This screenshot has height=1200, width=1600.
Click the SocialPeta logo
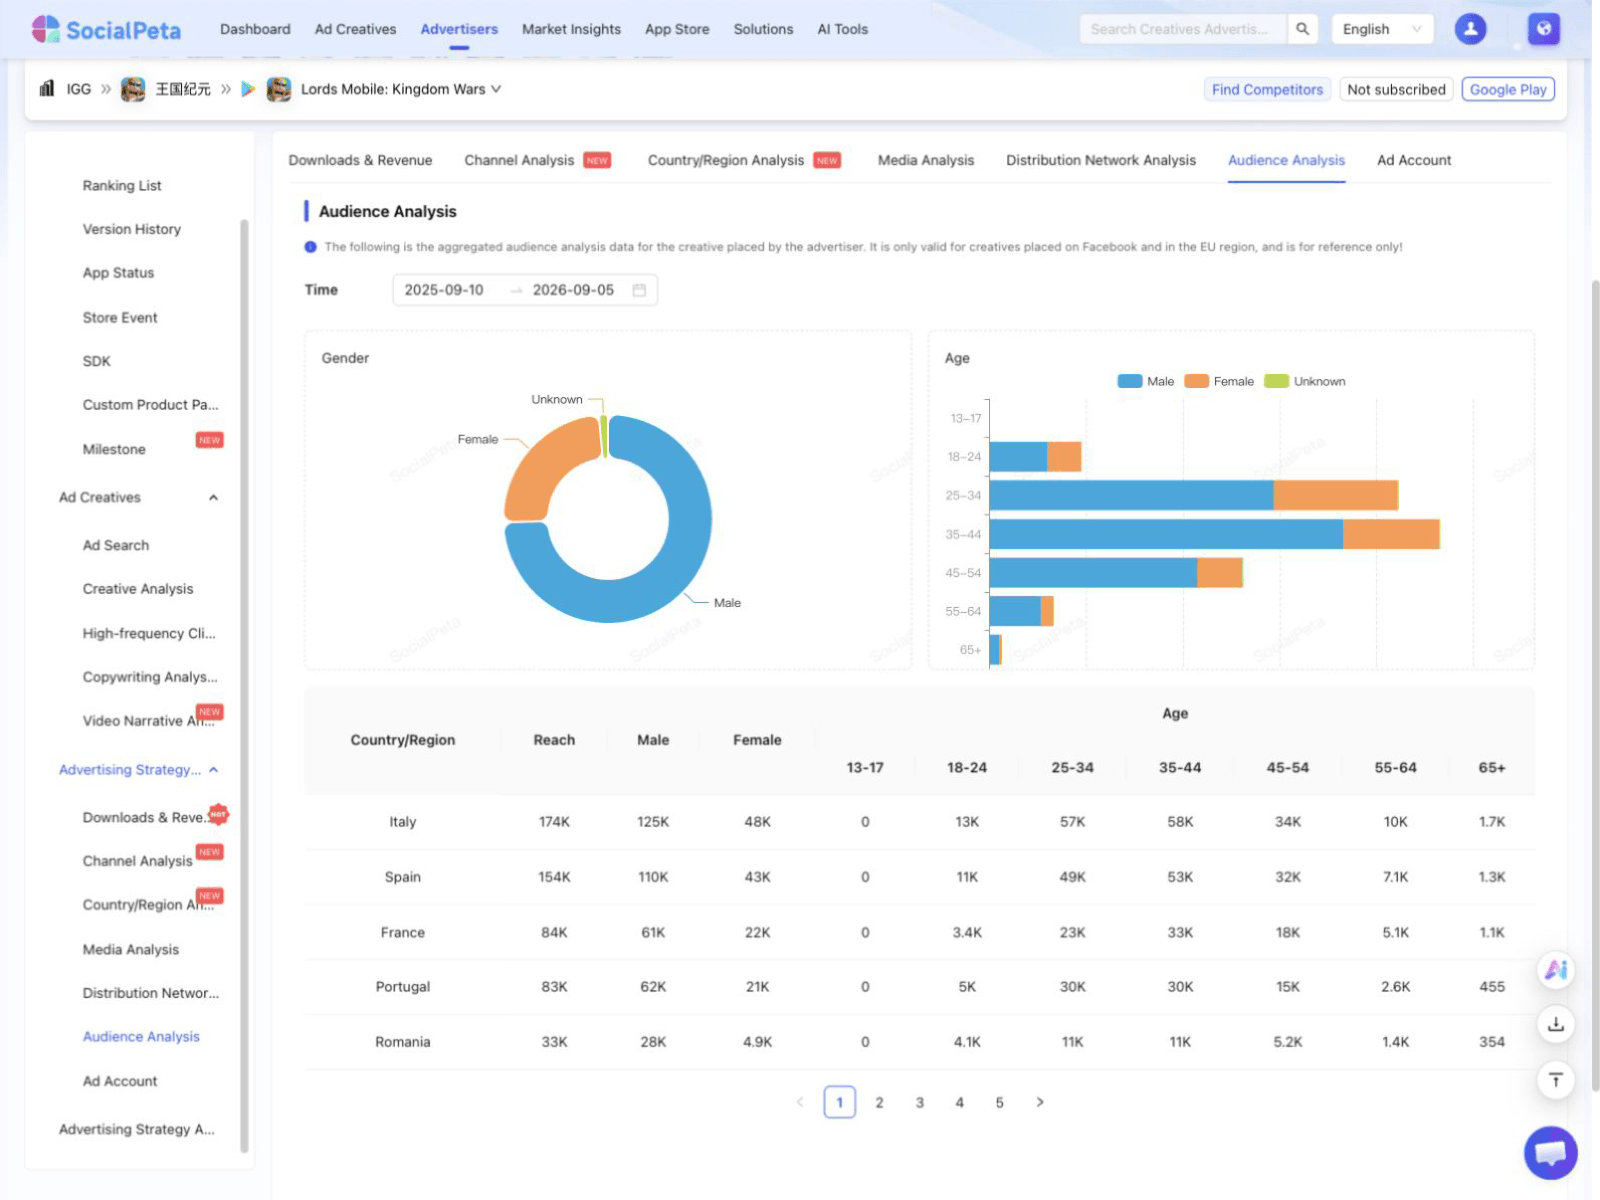pyautogui.click(x=106, y=29)
